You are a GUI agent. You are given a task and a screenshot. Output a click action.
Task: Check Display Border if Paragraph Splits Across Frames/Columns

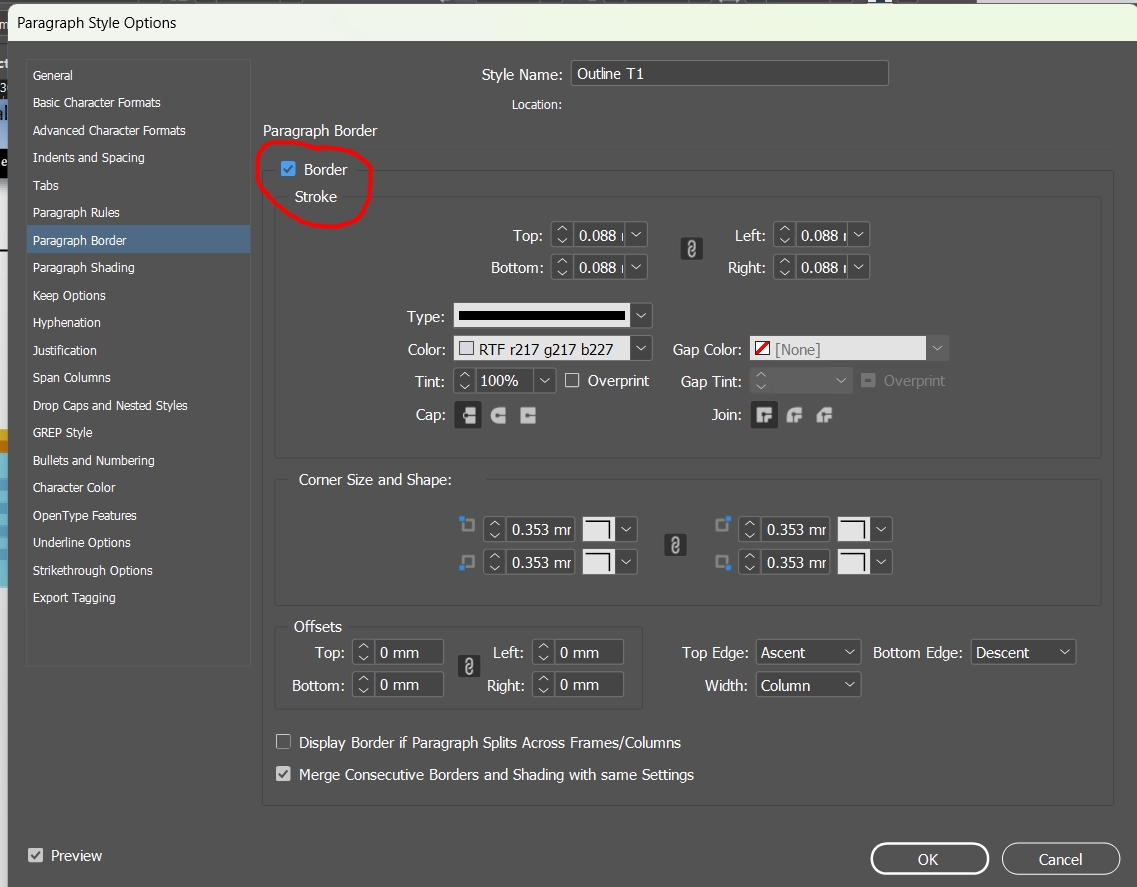(x=283, y=742)
